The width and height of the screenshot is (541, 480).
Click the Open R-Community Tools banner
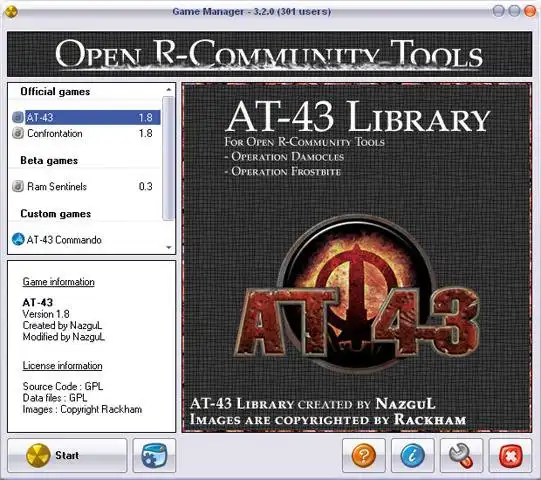click(269, 54)
